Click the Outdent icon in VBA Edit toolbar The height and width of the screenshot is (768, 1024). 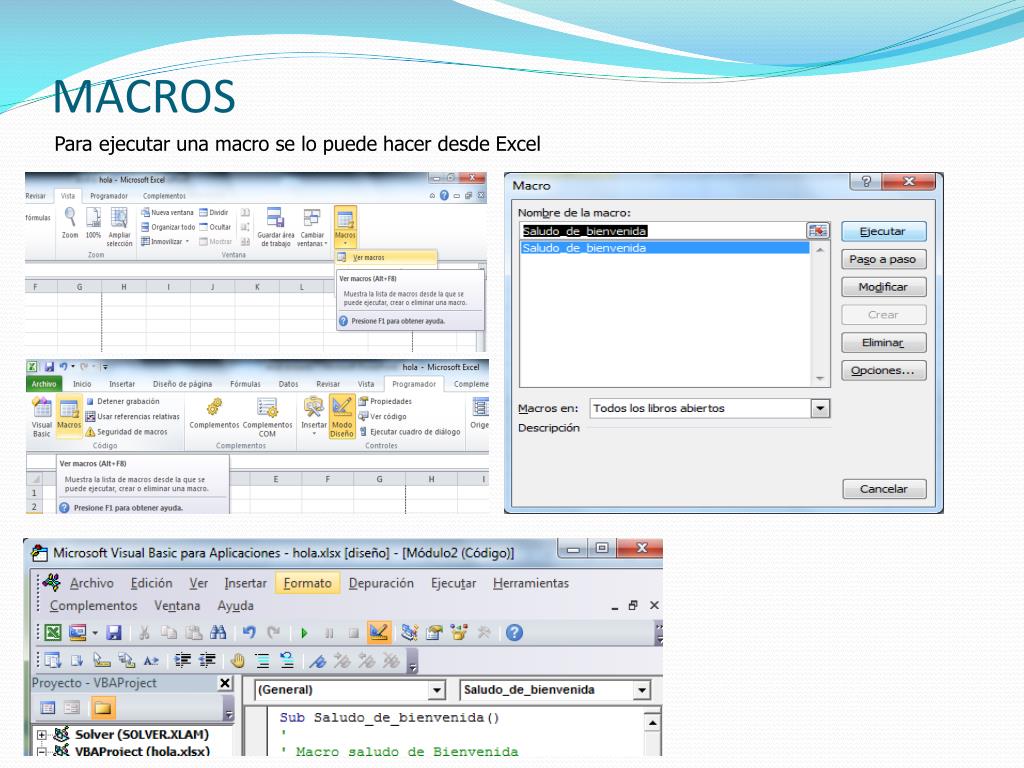pyautogui.click(x=208, y=660)
